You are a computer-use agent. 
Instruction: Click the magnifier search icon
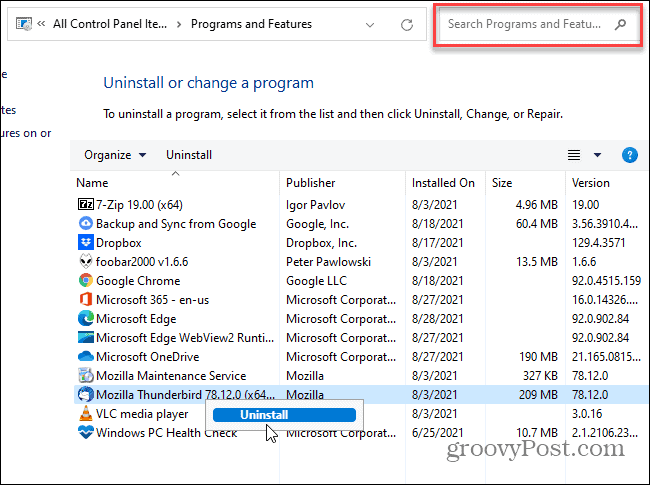[620, 24]
